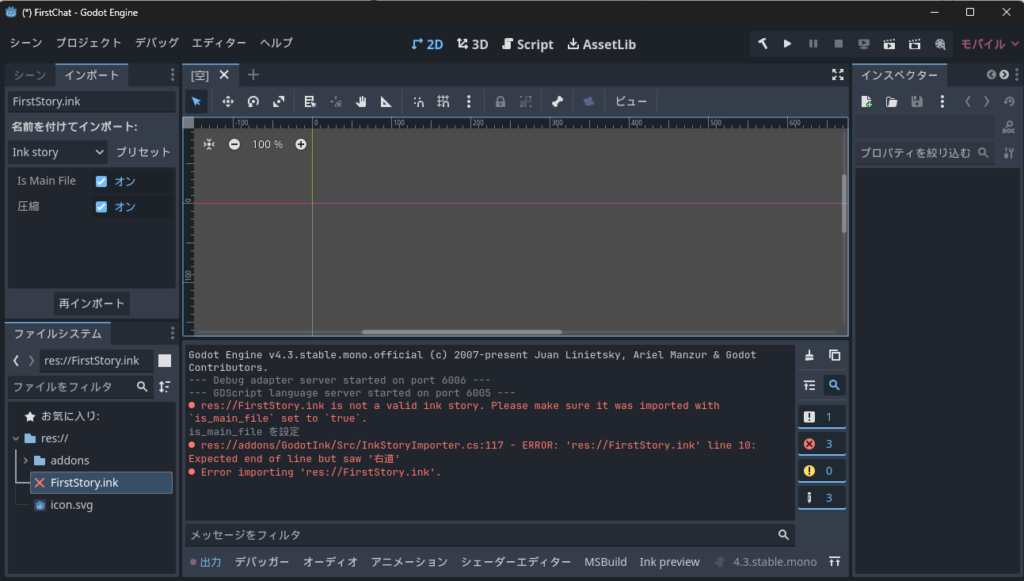This screenshot has width=1024, height=581.
Task: Open the エディター menu
Action: [219, 43]
